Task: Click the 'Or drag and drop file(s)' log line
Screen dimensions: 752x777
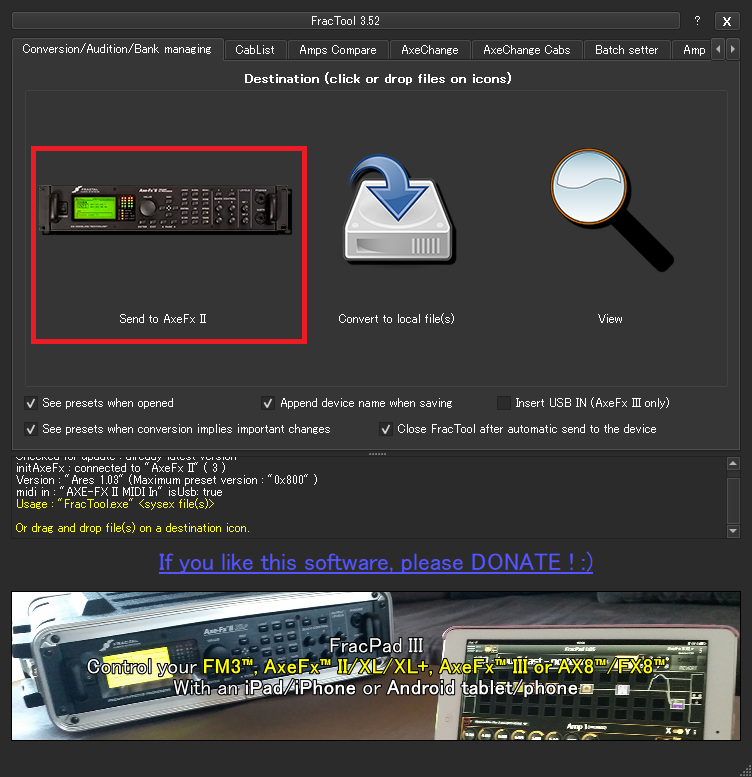Action: (132, 528)
